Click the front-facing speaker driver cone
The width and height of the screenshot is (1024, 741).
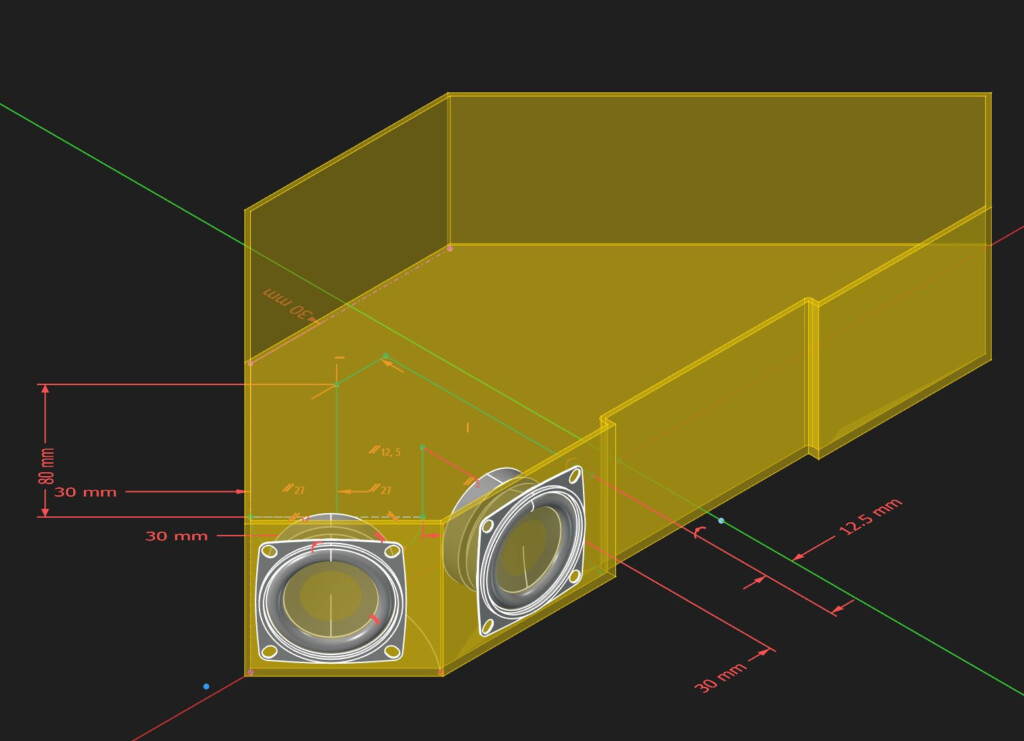(x=330, y=596)
